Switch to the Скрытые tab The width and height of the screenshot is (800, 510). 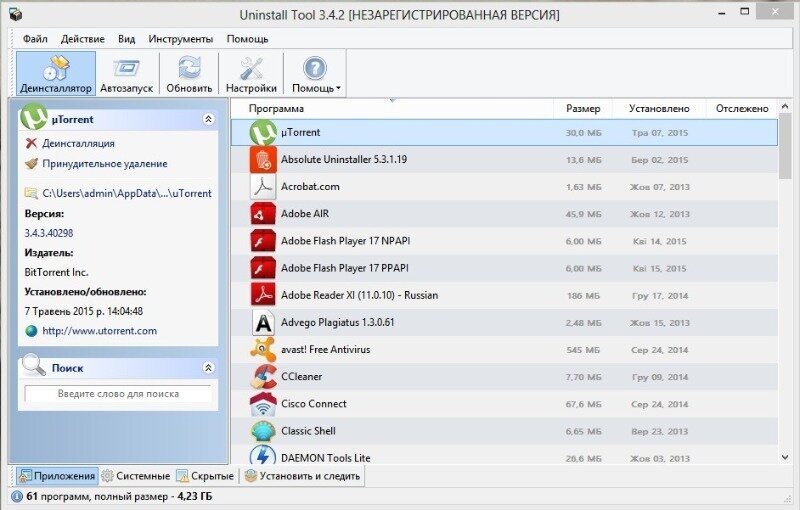tap(205, 476)
